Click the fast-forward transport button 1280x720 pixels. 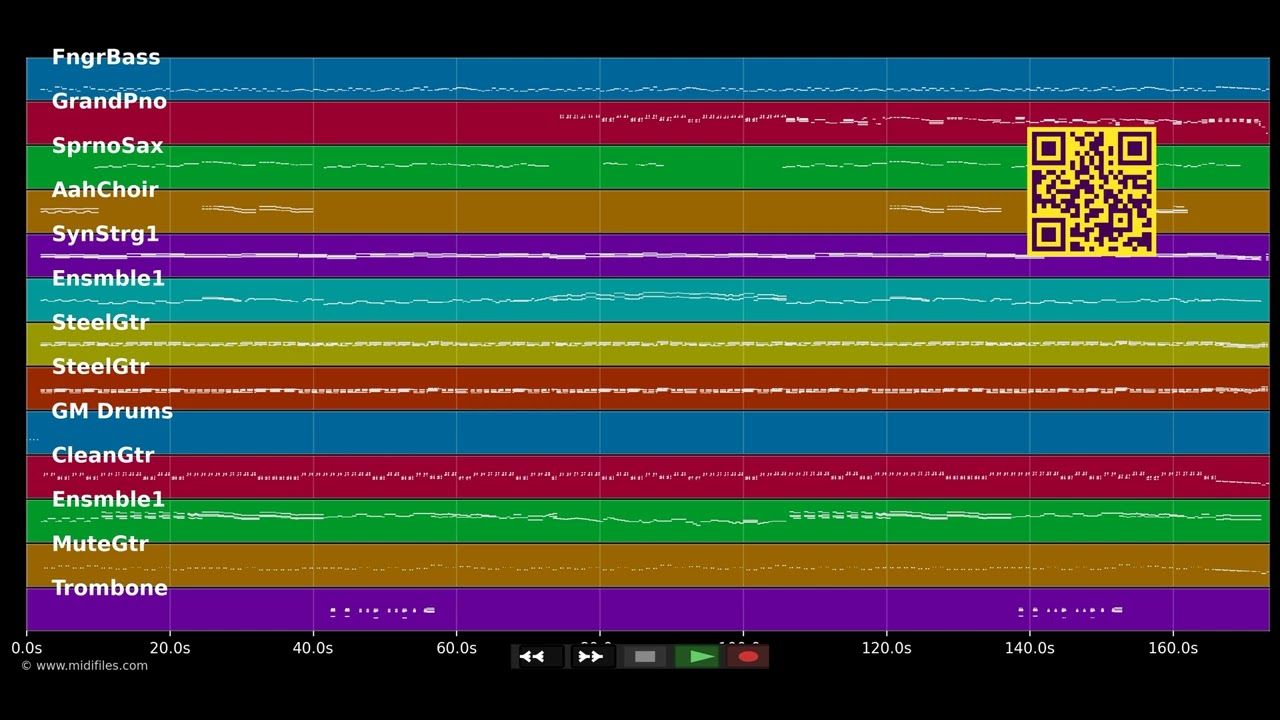(x=592, y=657)
